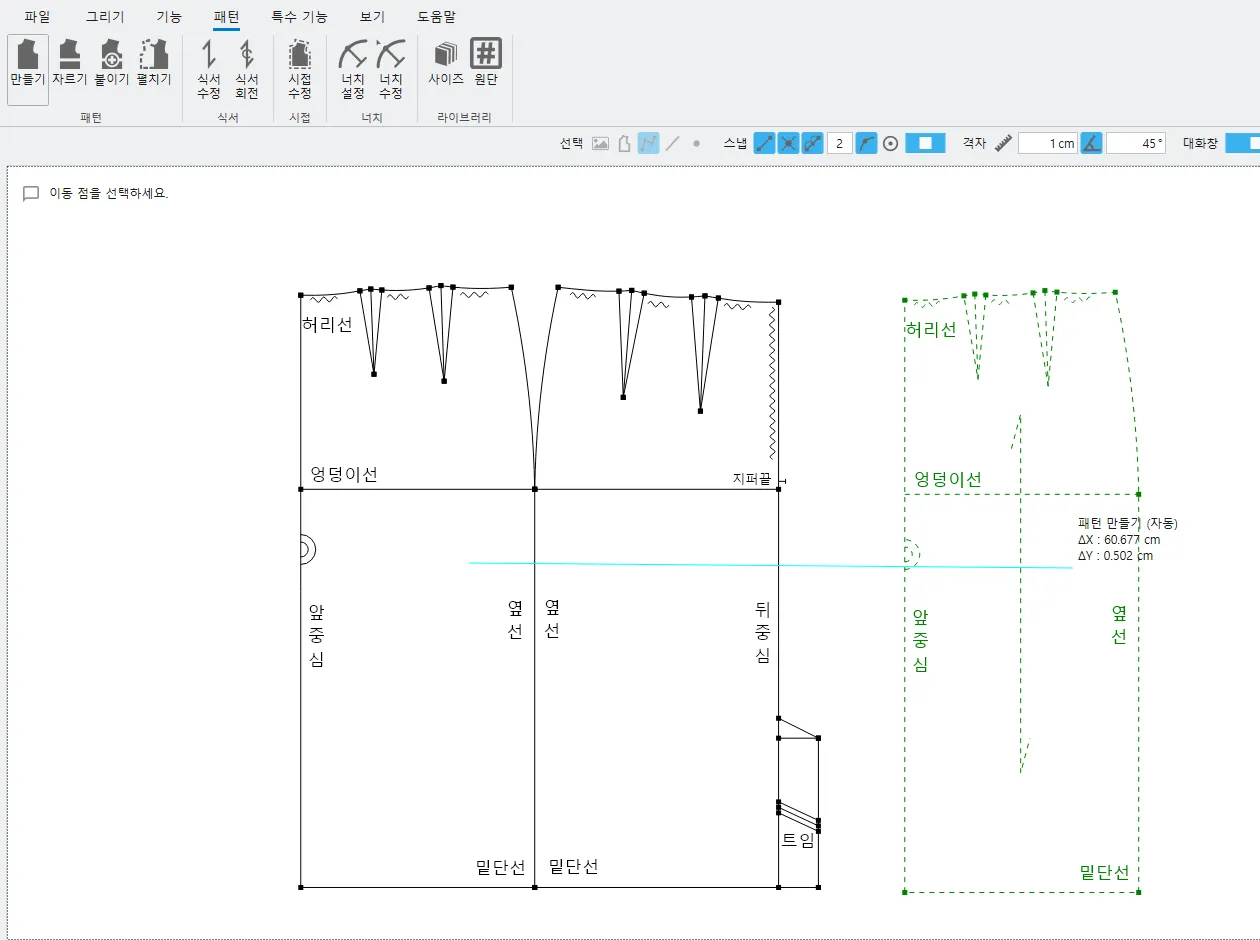Click the 시접 수정 seam allowance tool
The height and width of the screenshot is (940, 1260).
[x=299, y=69]
